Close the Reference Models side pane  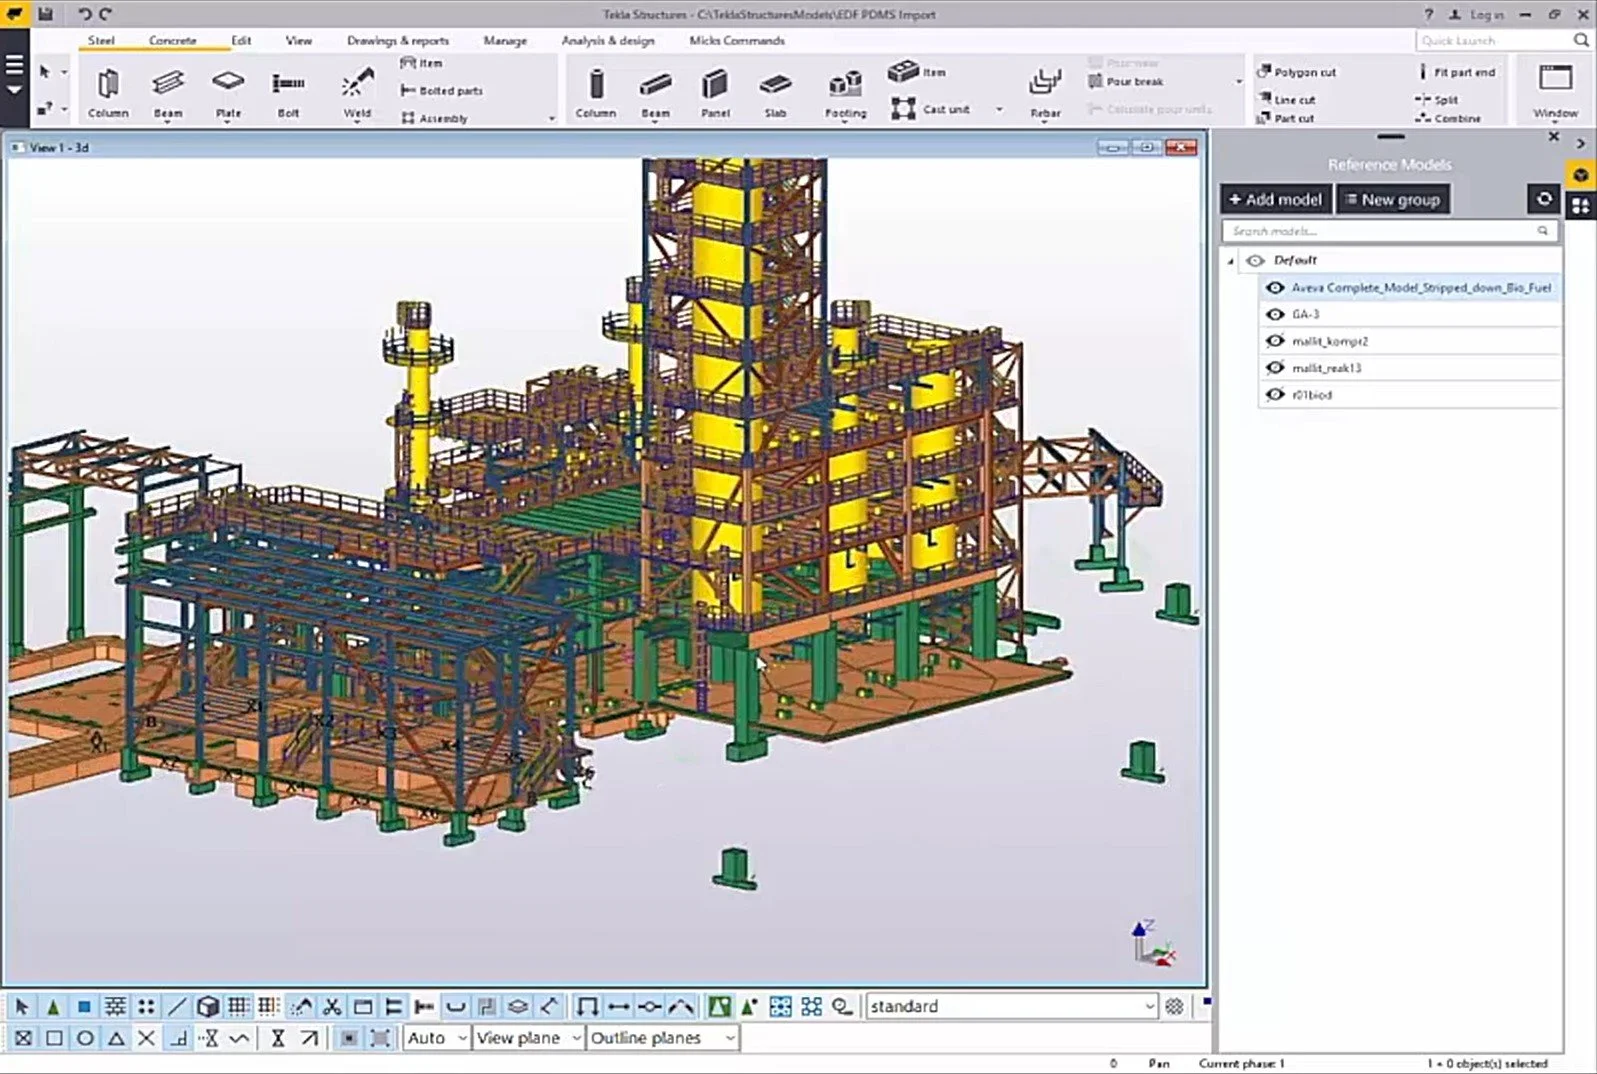(1553, 137)
